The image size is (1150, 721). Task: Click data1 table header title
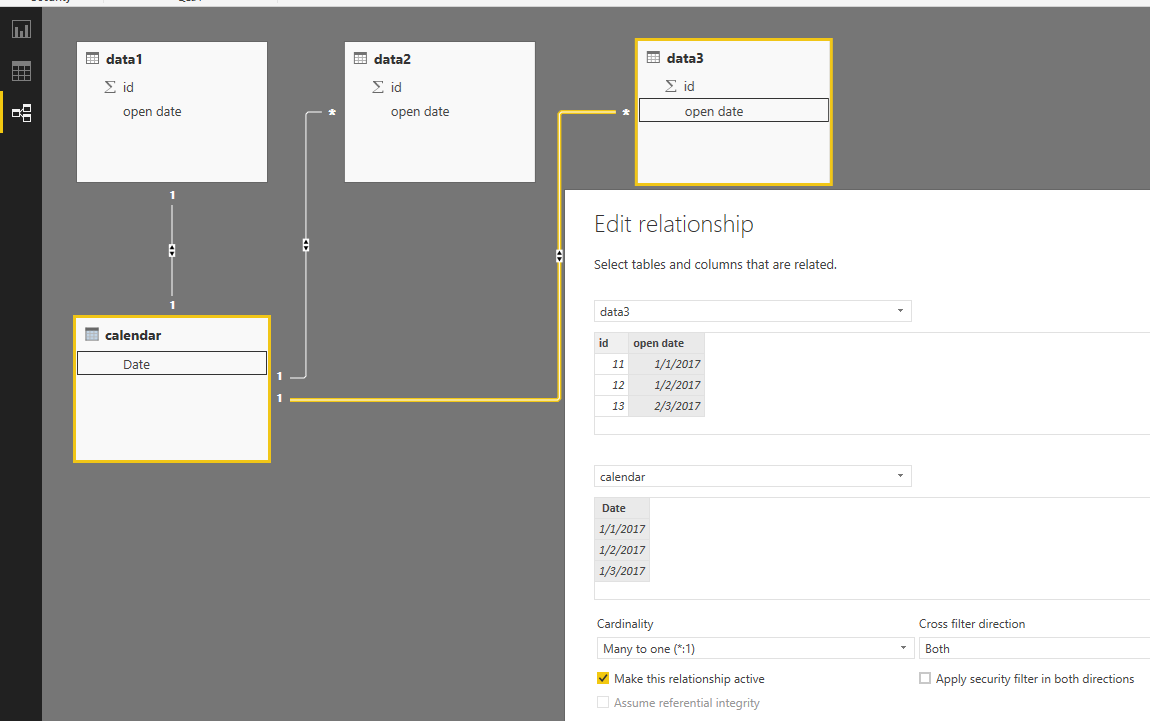pyautogui.click(x=124, y=59)
